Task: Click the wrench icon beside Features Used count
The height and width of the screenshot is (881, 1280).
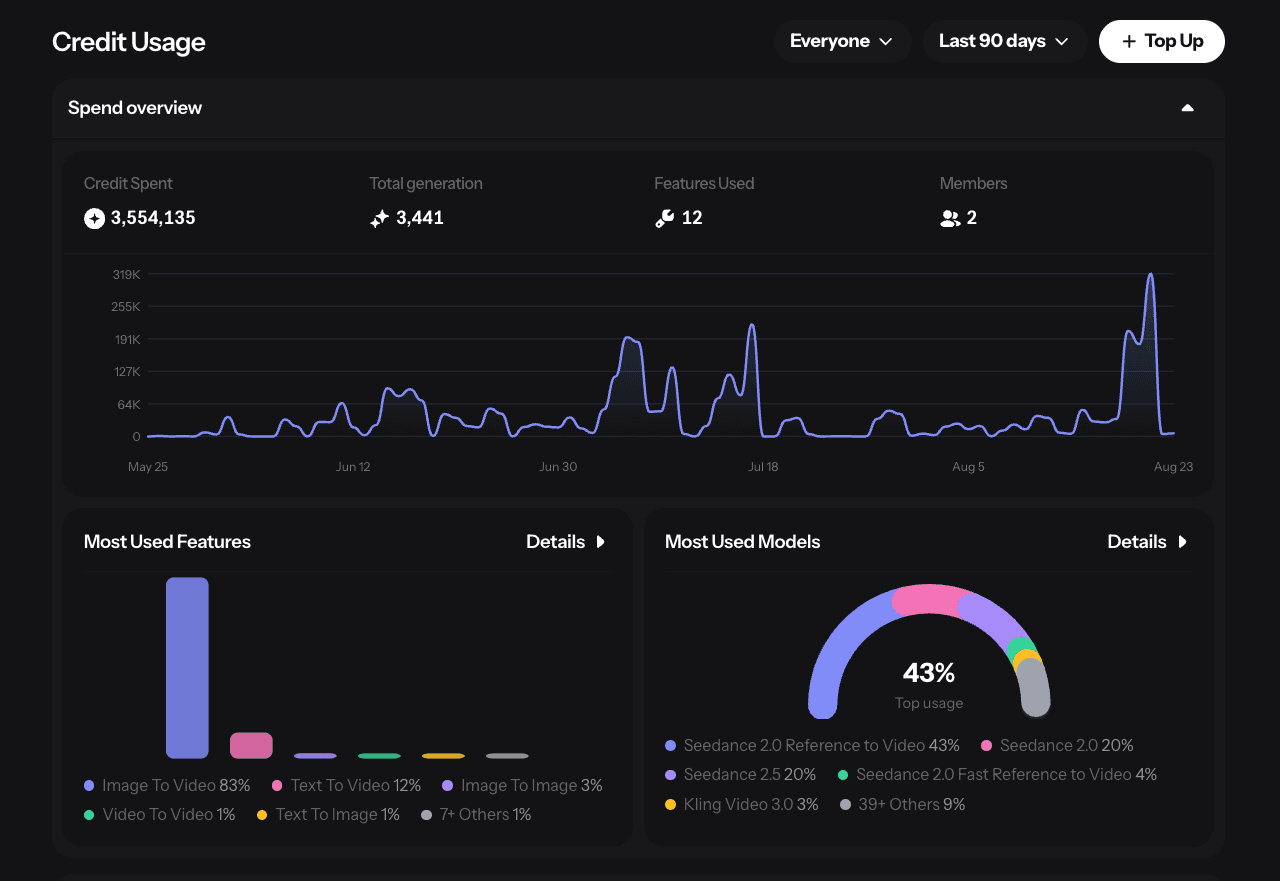Action: pos(664,218)
